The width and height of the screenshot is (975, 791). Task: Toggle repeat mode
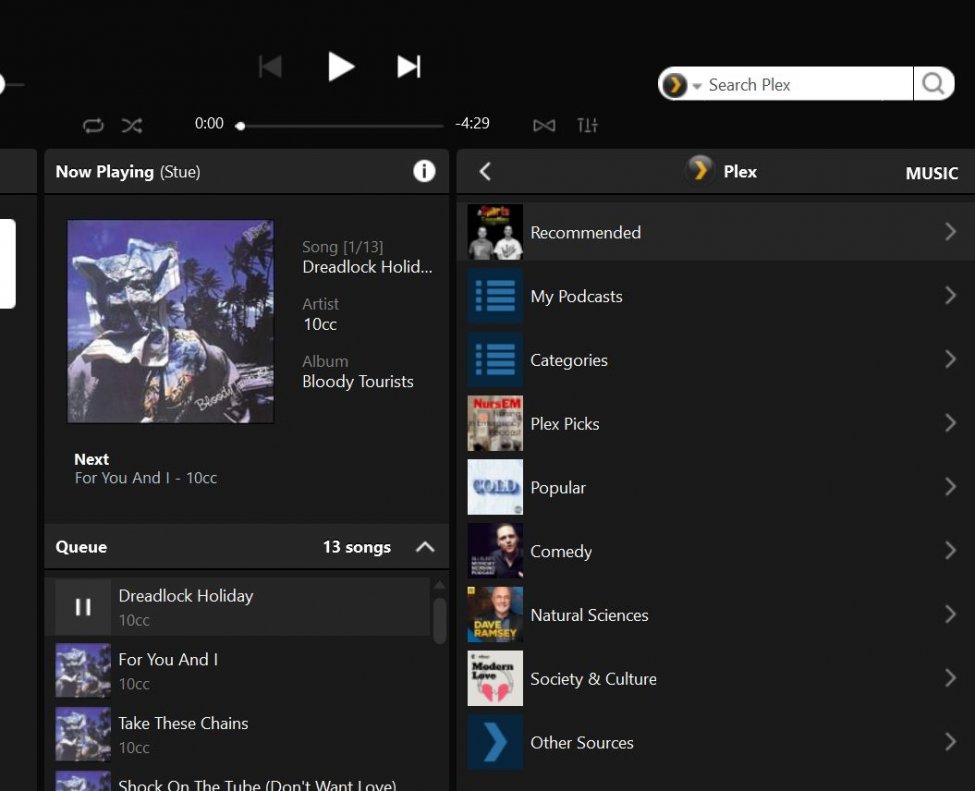click(x=93, y=125)
